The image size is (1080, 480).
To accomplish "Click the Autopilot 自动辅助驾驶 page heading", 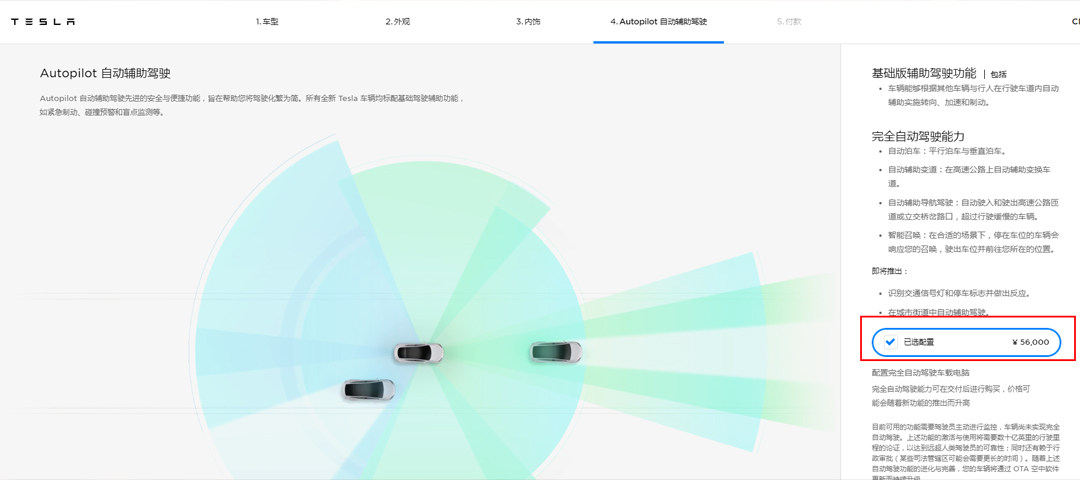I will pyautogui.click(x=105, y=73).
